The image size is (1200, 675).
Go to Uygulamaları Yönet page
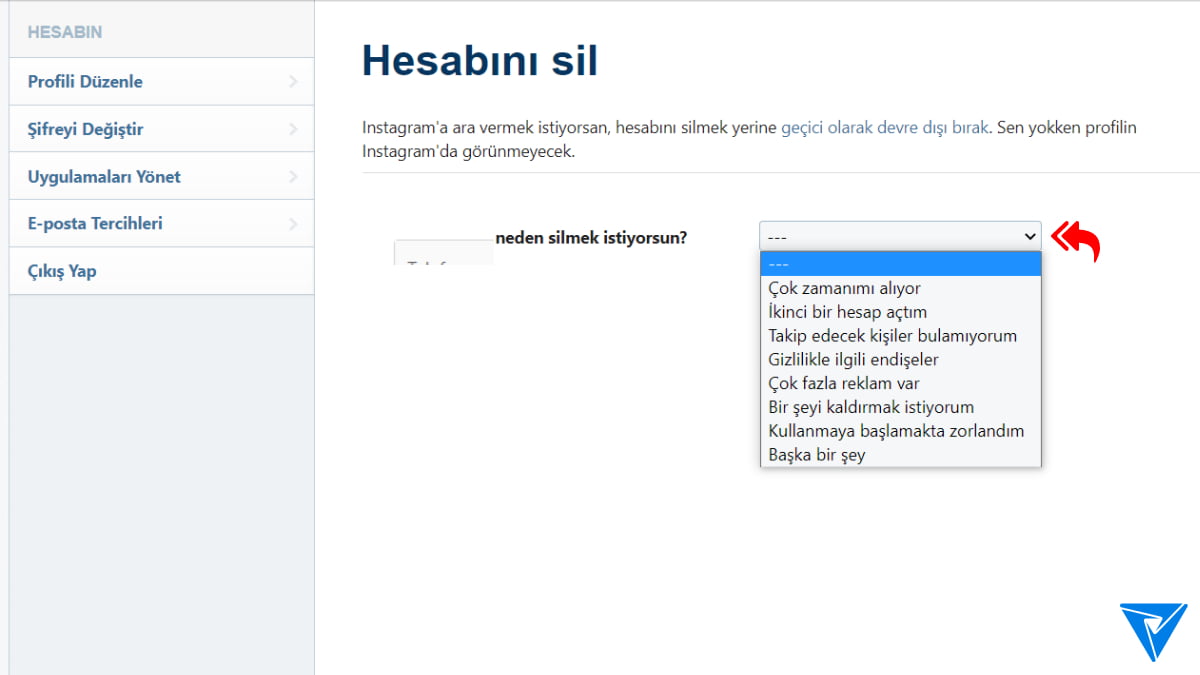[x=104, y=177]
